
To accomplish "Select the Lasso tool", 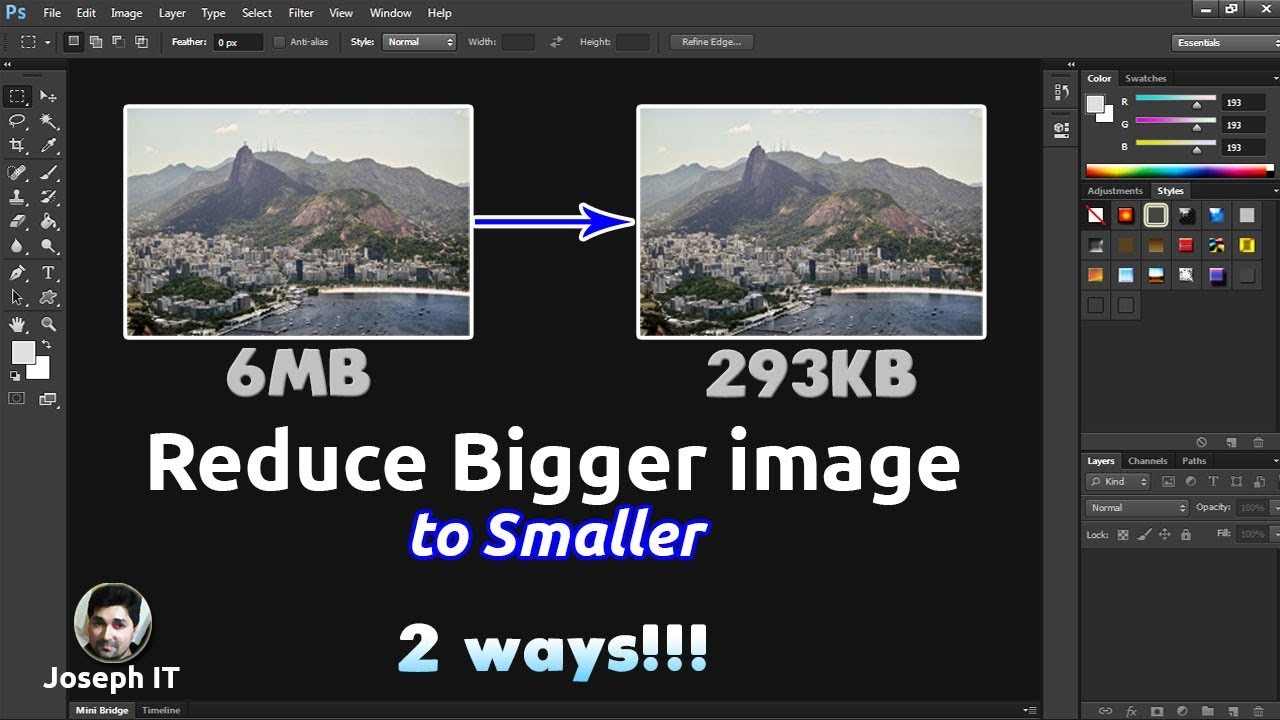I will pyautogui.click(x=17, y=121).
